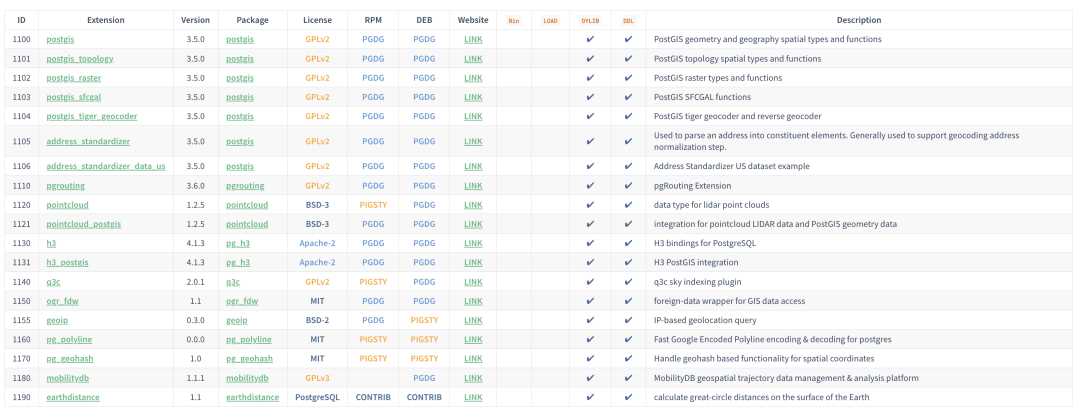Click the CONTRIB DEB badge for earthdistance
Image resolution: width=1080 pixels, height=411 pixels.
pyautogui.click(x=424, y=397)
